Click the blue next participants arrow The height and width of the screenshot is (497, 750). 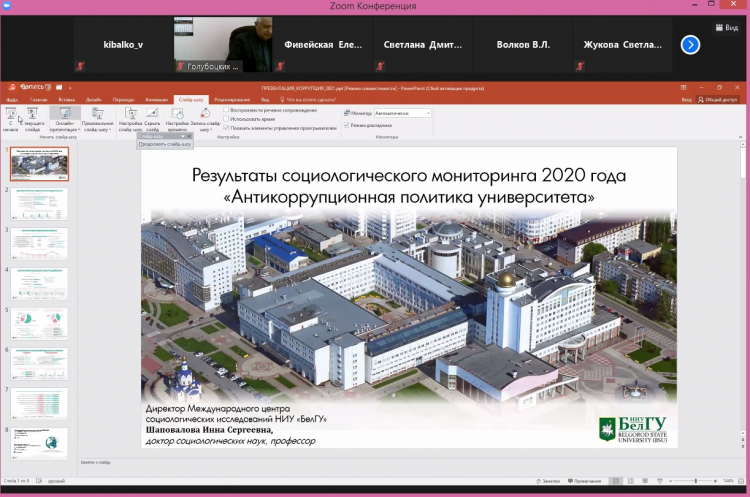pyautogui.click(x=690, y=44)
